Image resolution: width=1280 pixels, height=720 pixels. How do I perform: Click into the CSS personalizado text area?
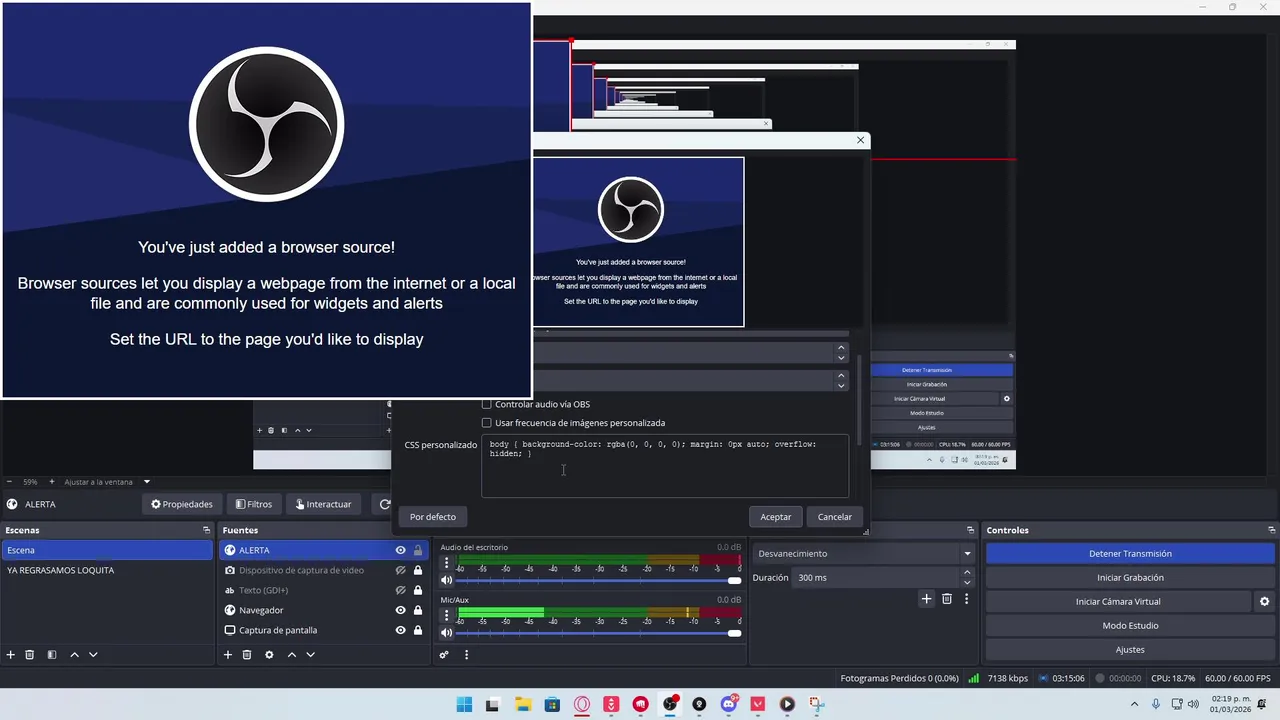click(665, 465)
